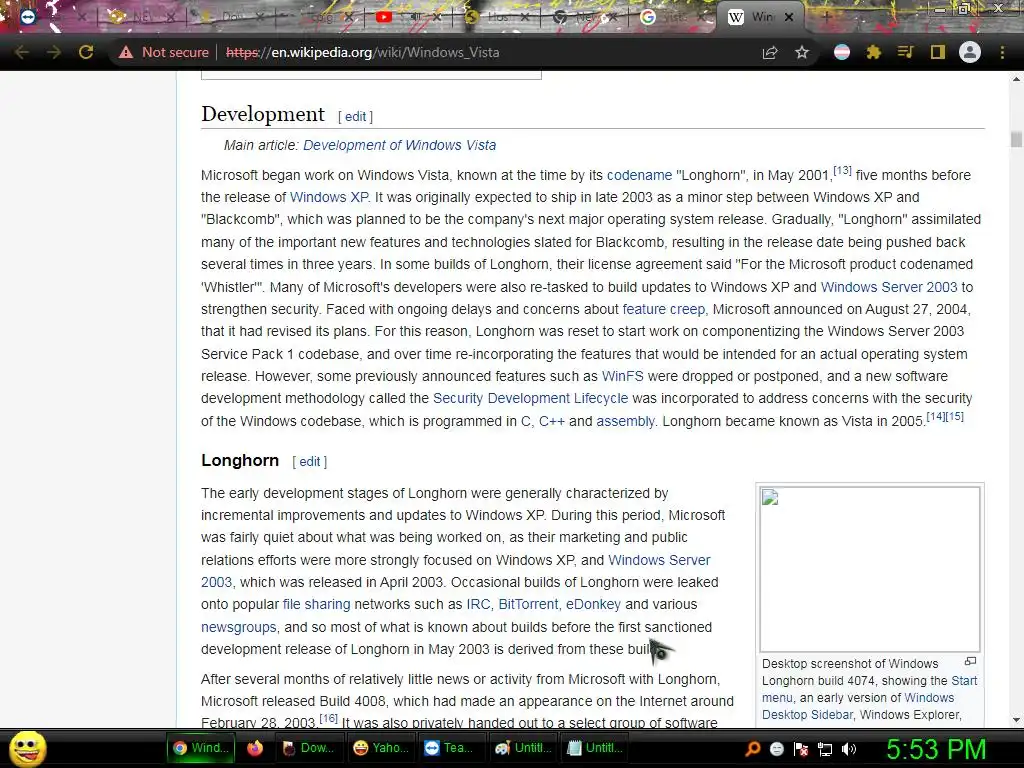Screen dimensions: 1024x768
Task: Open the BitTorrent link
Action: pos(528,604)
